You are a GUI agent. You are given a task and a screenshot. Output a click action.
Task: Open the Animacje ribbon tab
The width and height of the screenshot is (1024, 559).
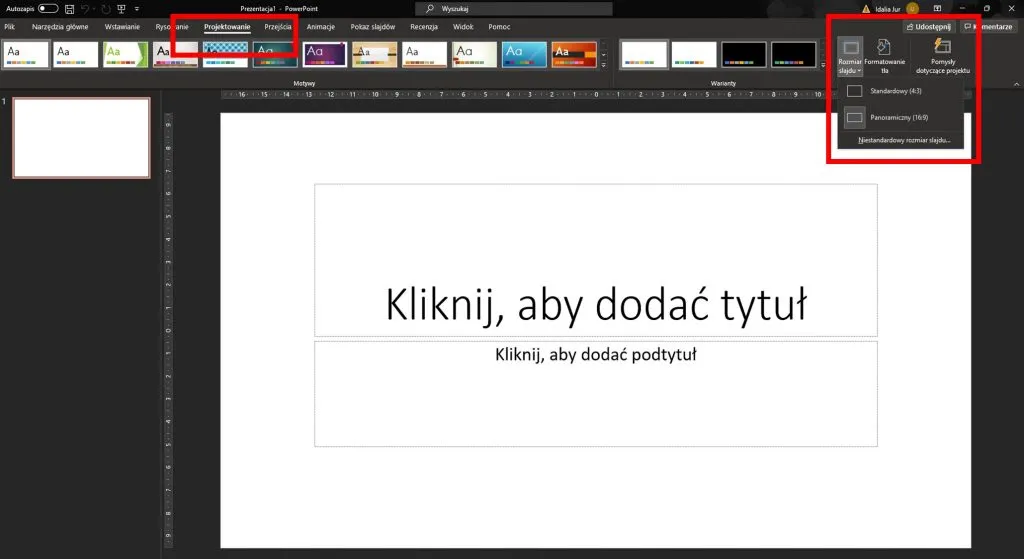tap(321, 27)
